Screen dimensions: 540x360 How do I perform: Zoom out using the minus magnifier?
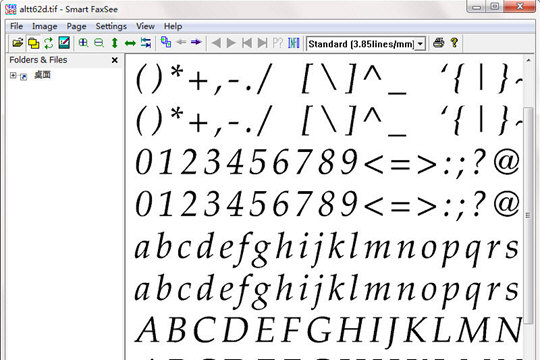(x=99, y=43)
